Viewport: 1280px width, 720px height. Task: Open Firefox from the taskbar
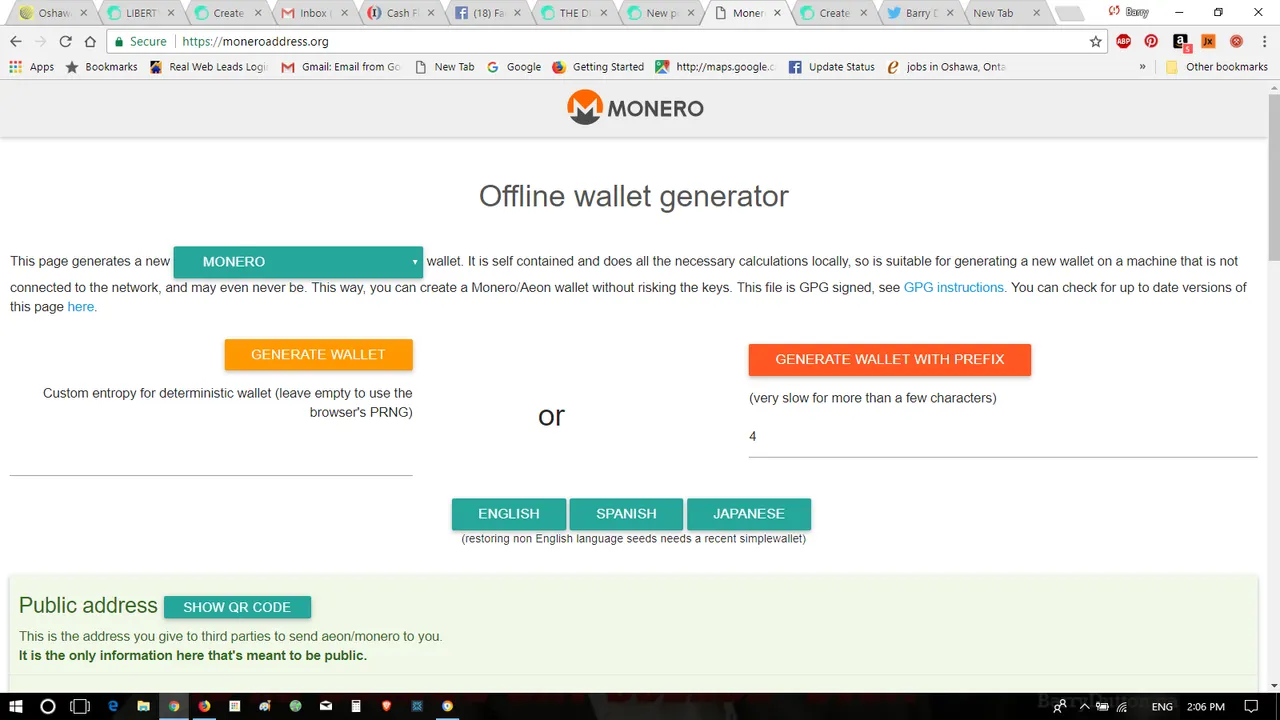[204, 706]
